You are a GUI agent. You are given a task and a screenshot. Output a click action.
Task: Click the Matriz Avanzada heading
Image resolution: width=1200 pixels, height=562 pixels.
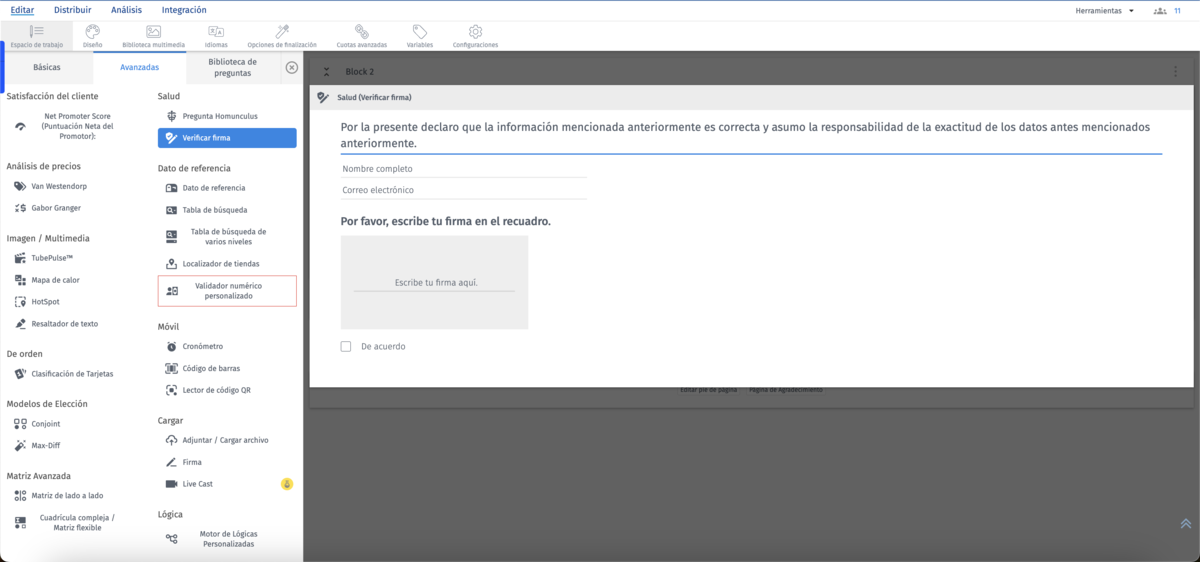pyautogui.click(x=38, y=476)
